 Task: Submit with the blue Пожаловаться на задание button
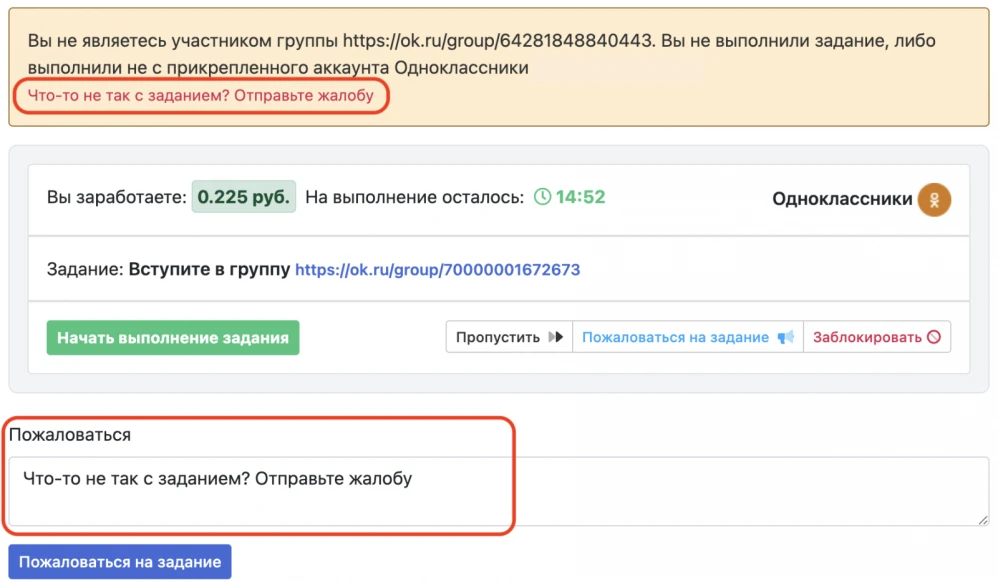pos(119,561)
